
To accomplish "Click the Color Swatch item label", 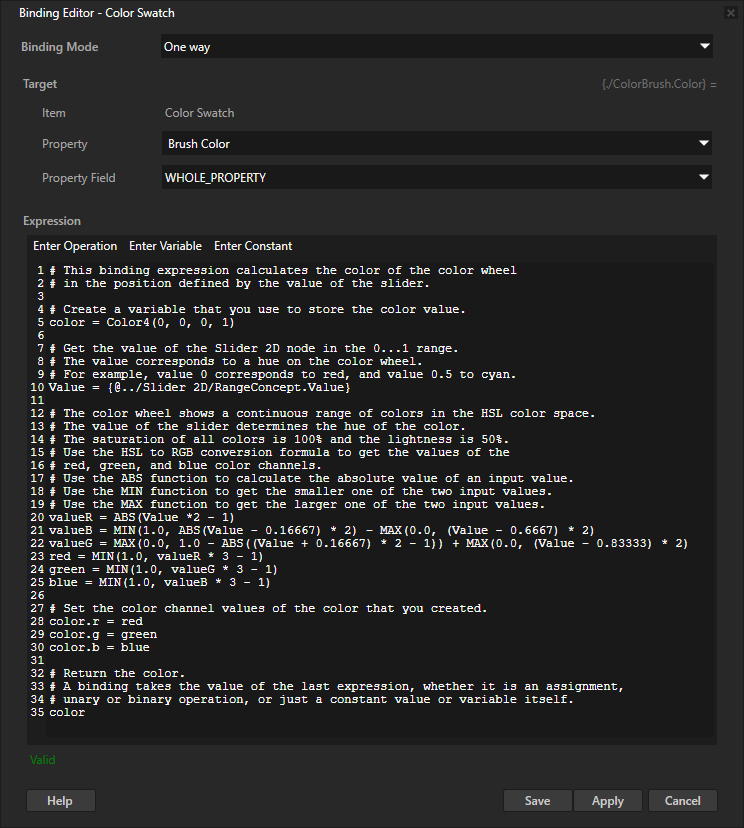I will tap(198, 113).
